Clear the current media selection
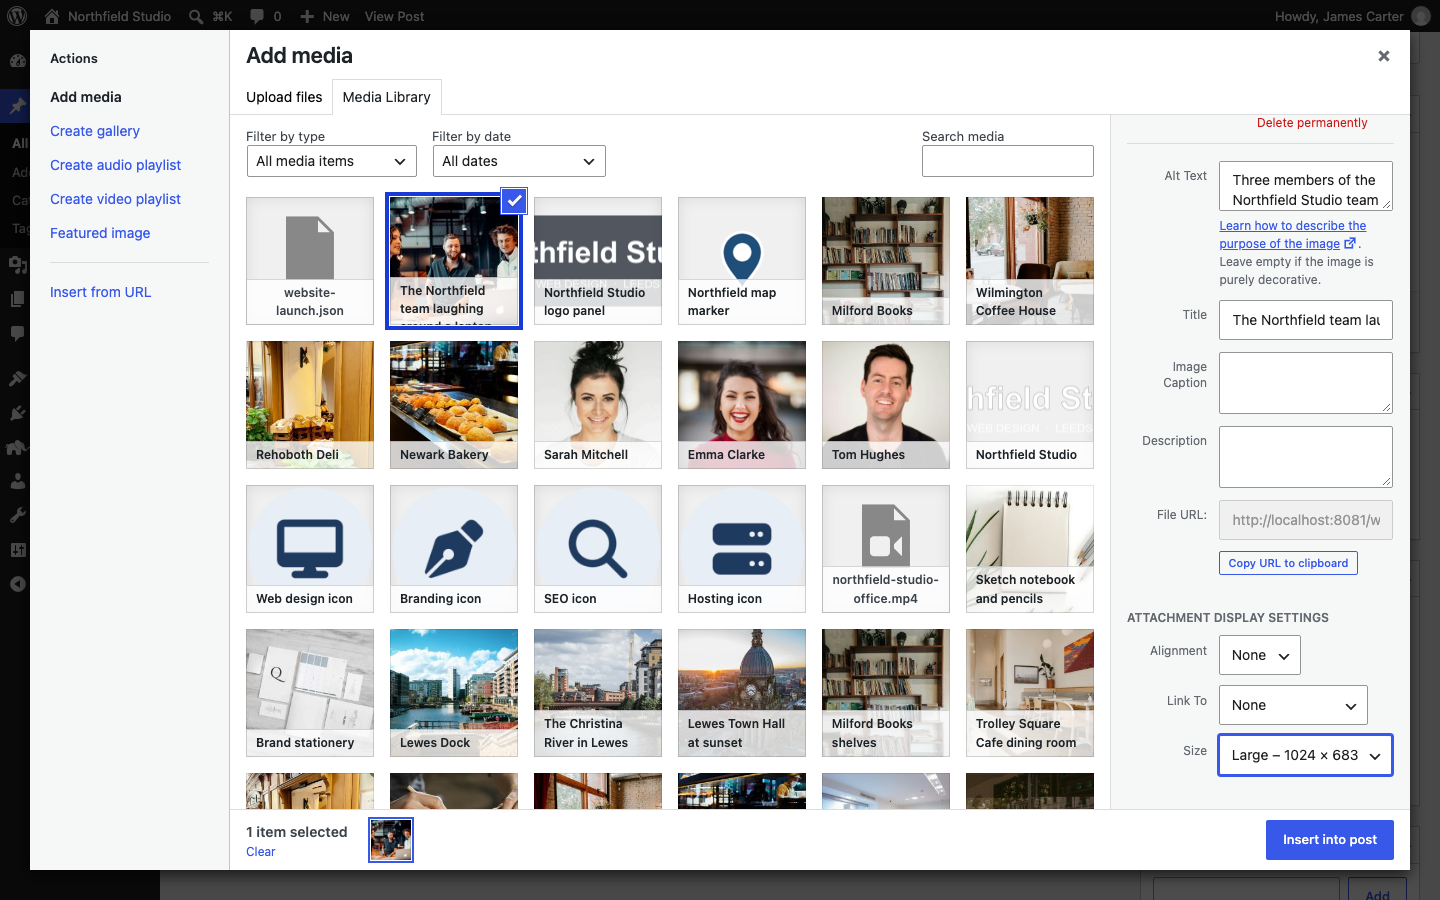The width and height of the screenshot is (1440, 900). (261, 852)
